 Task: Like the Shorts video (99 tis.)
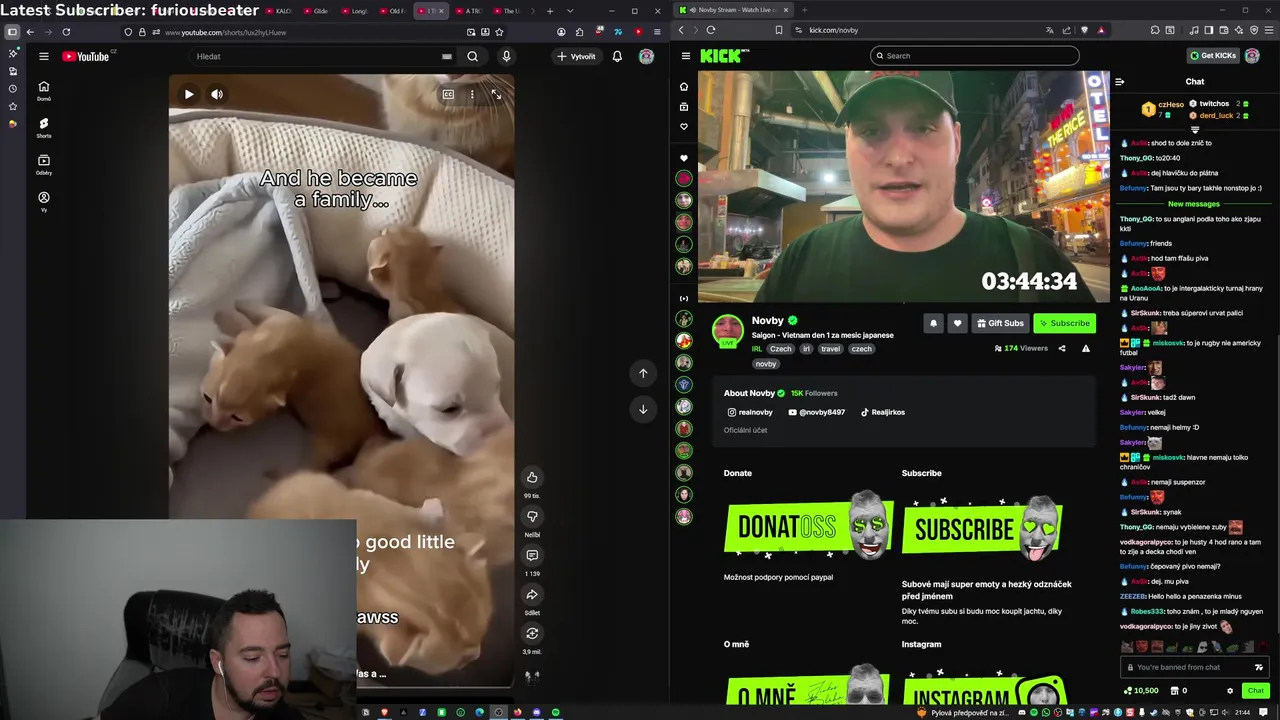click(x=532, y=477)
